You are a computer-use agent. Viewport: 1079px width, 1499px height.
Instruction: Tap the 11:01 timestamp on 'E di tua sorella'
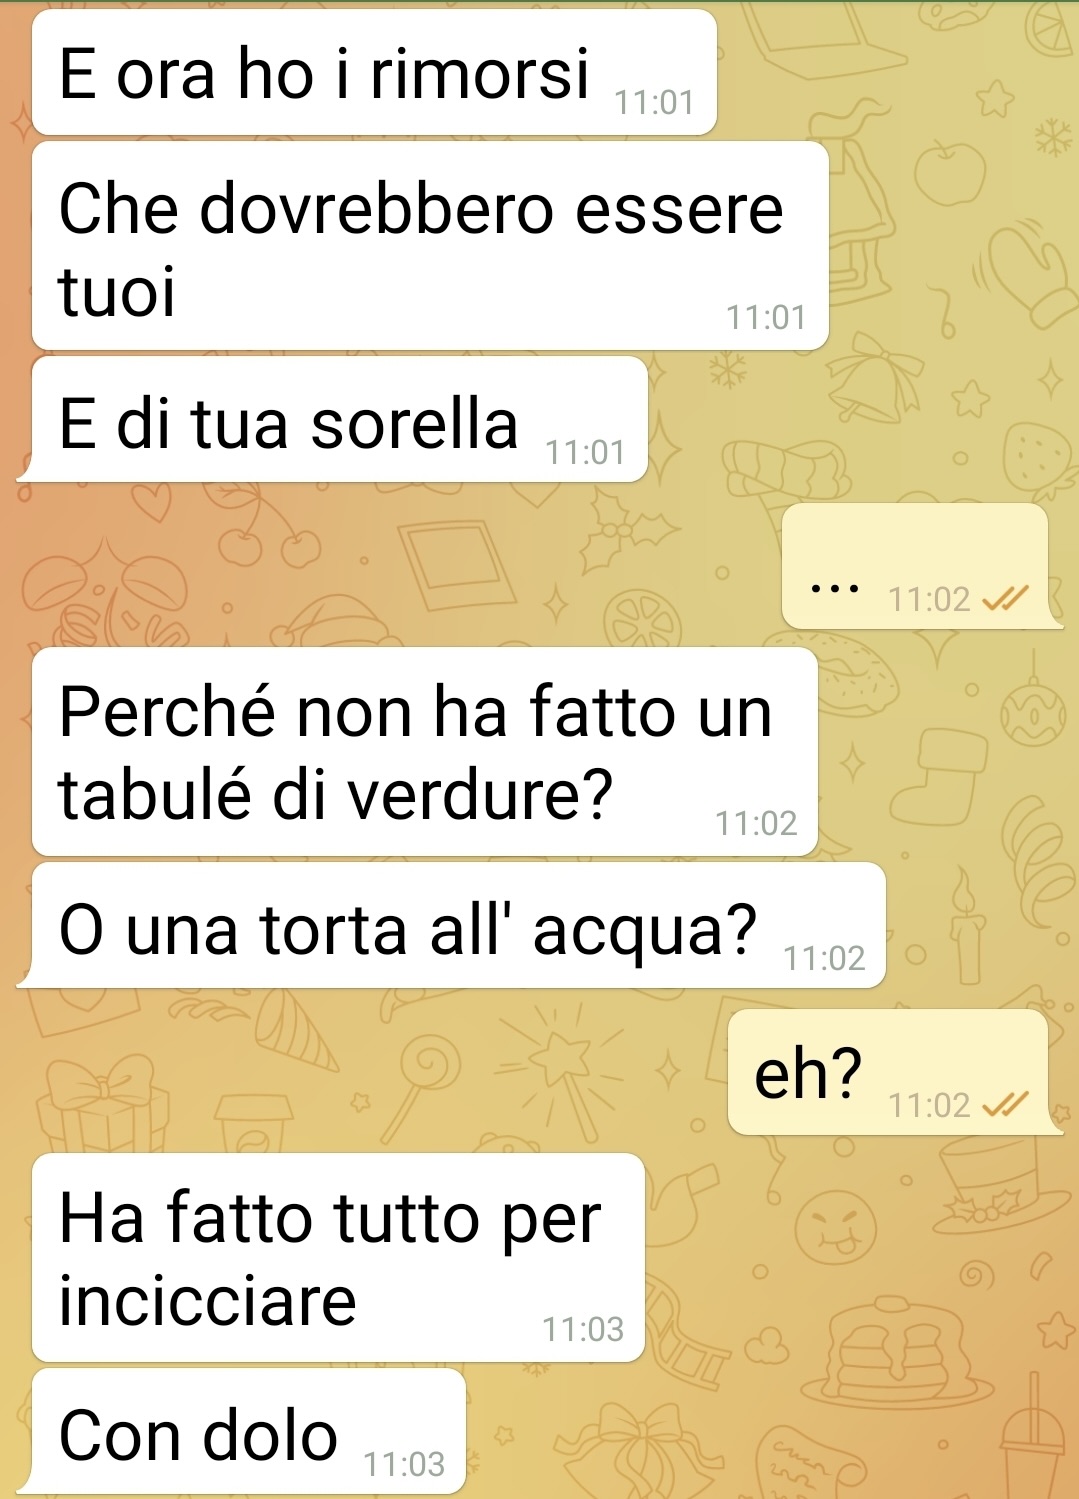[x=585, y=452]
